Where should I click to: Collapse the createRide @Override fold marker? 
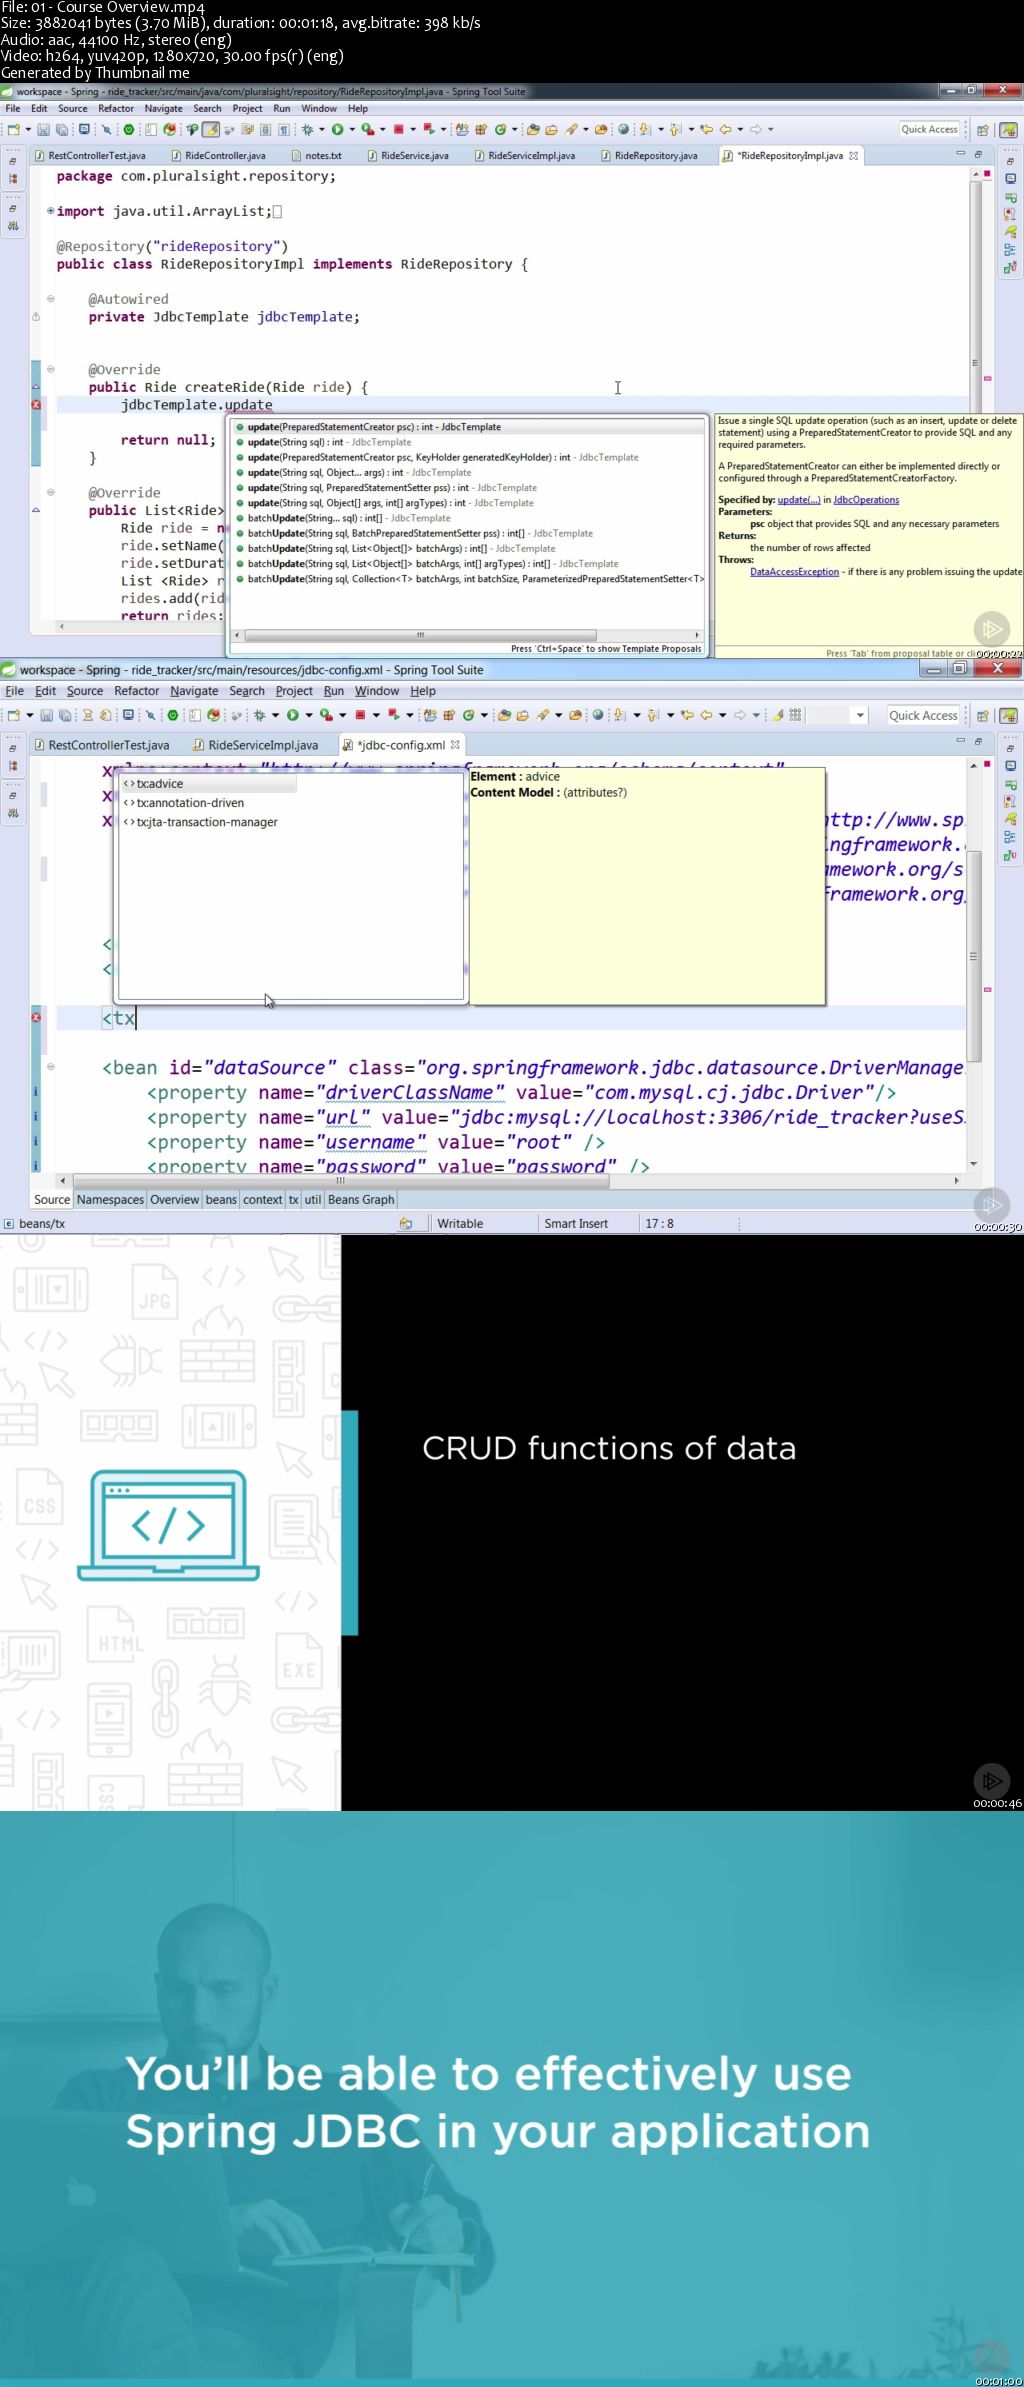coord(50,369)
